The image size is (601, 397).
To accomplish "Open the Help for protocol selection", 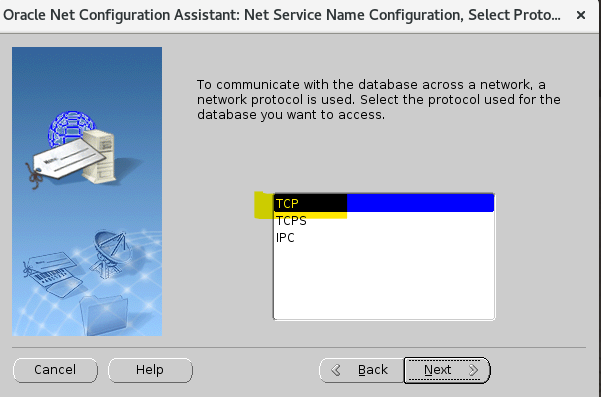I will (x=150, y=370).
